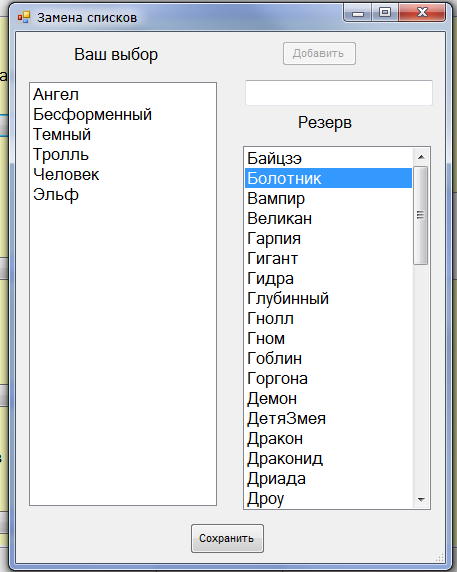
Task: Select Гном in the Резерв list
Action: click(328, 339)
